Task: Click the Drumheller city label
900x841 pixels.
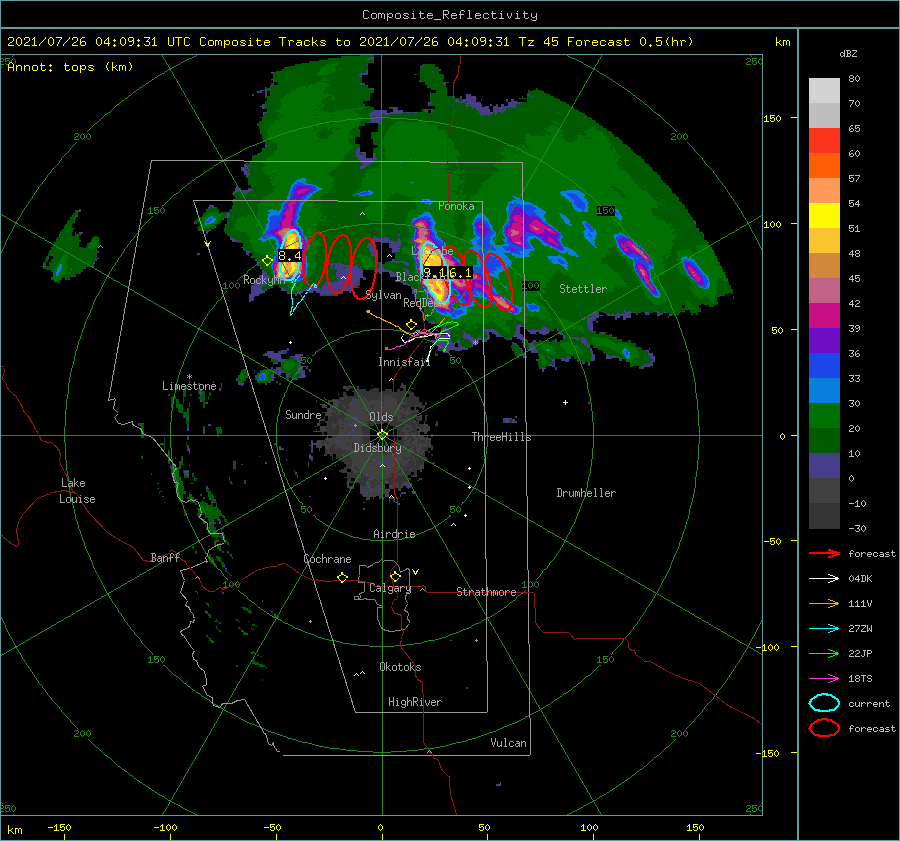Action: point(586,493)
